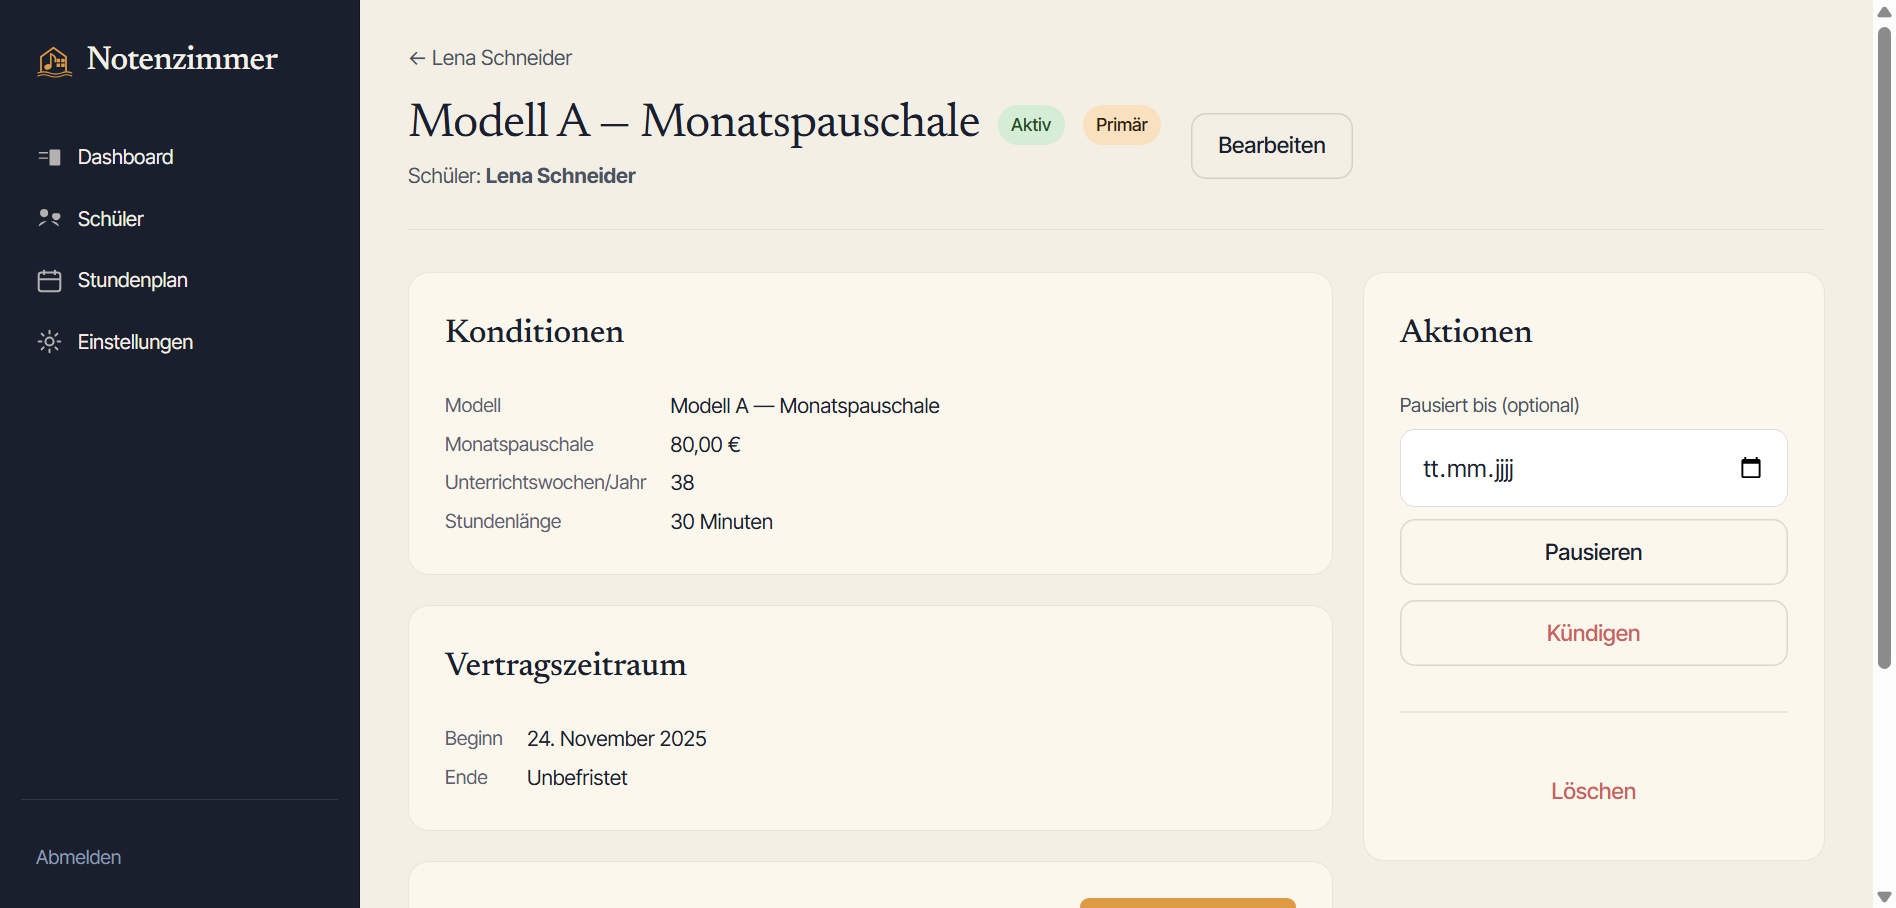
Task: Click the Konditionen heading
Action: 534,331
